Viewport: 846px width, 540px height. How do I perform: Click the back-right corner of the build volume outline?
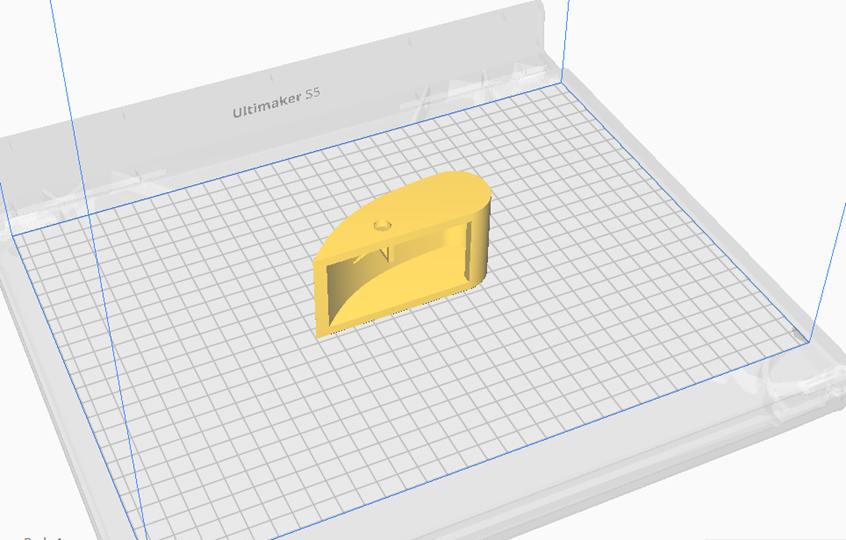[x=562, y=83]
